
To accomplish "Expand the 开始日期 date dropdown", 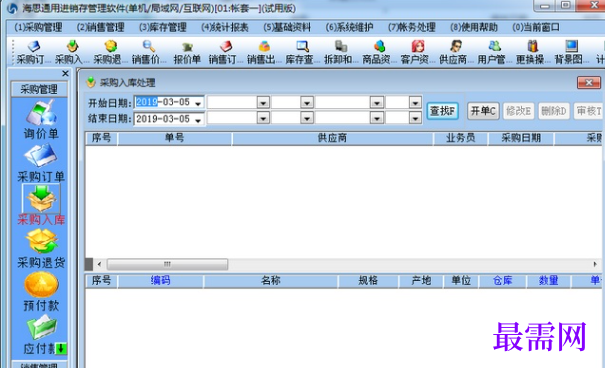I will tap(198, 103).
